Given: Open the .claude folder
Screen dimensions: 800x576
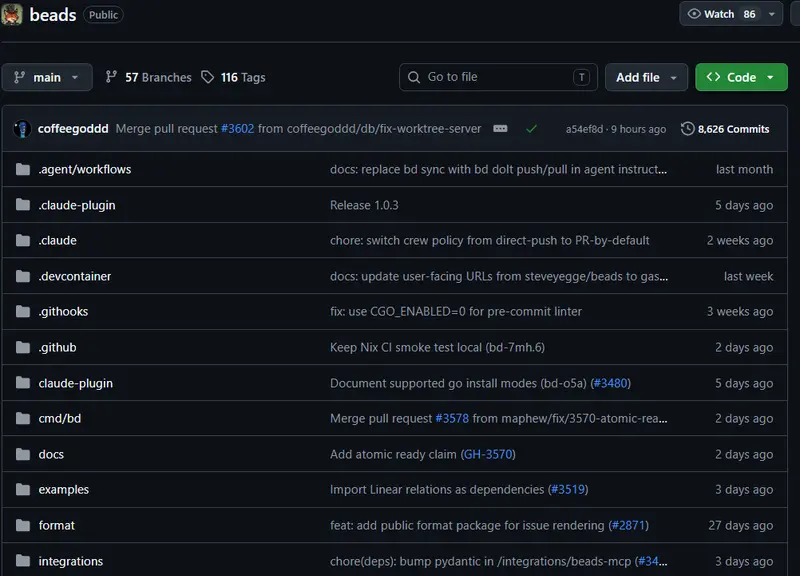Looking at the screenshot, I should coord(58,240).
